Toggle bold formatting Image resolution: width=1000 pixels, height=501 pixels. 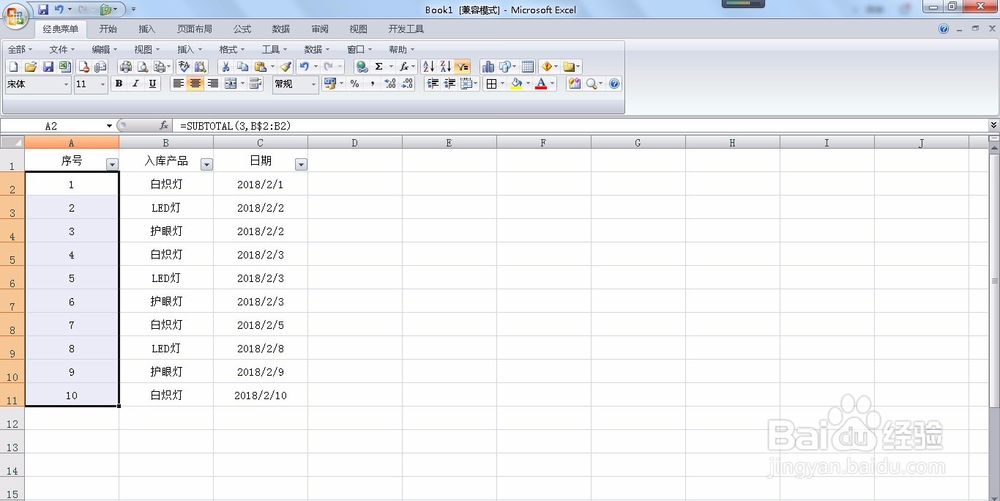(119, 84)
